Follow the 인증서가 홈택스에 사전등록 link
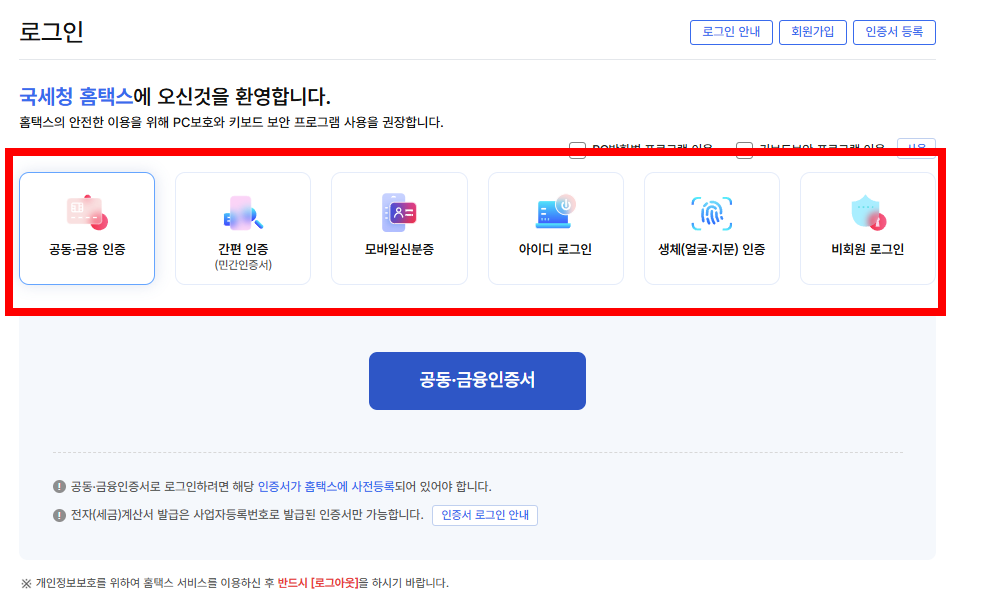This screenshot has height=602, width=991. pyautogui.click(x=326, y=486)
